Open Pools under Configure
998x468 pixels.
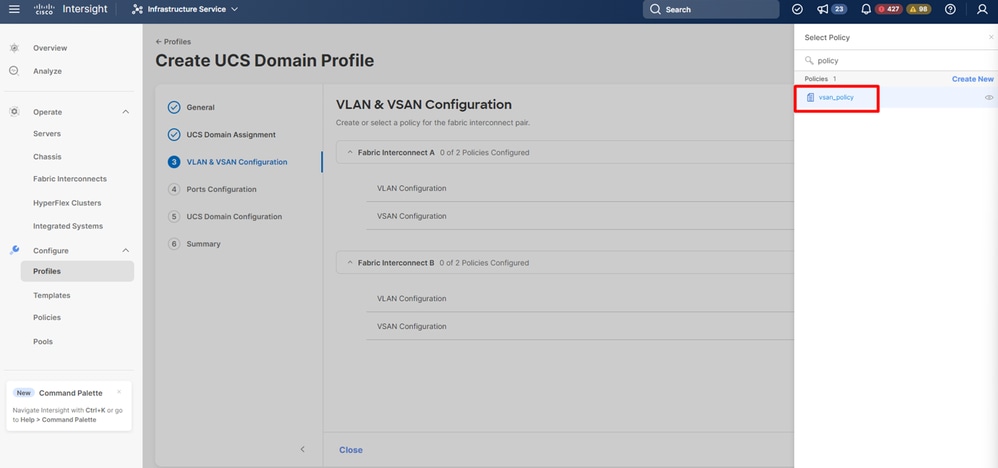point(43,341)
